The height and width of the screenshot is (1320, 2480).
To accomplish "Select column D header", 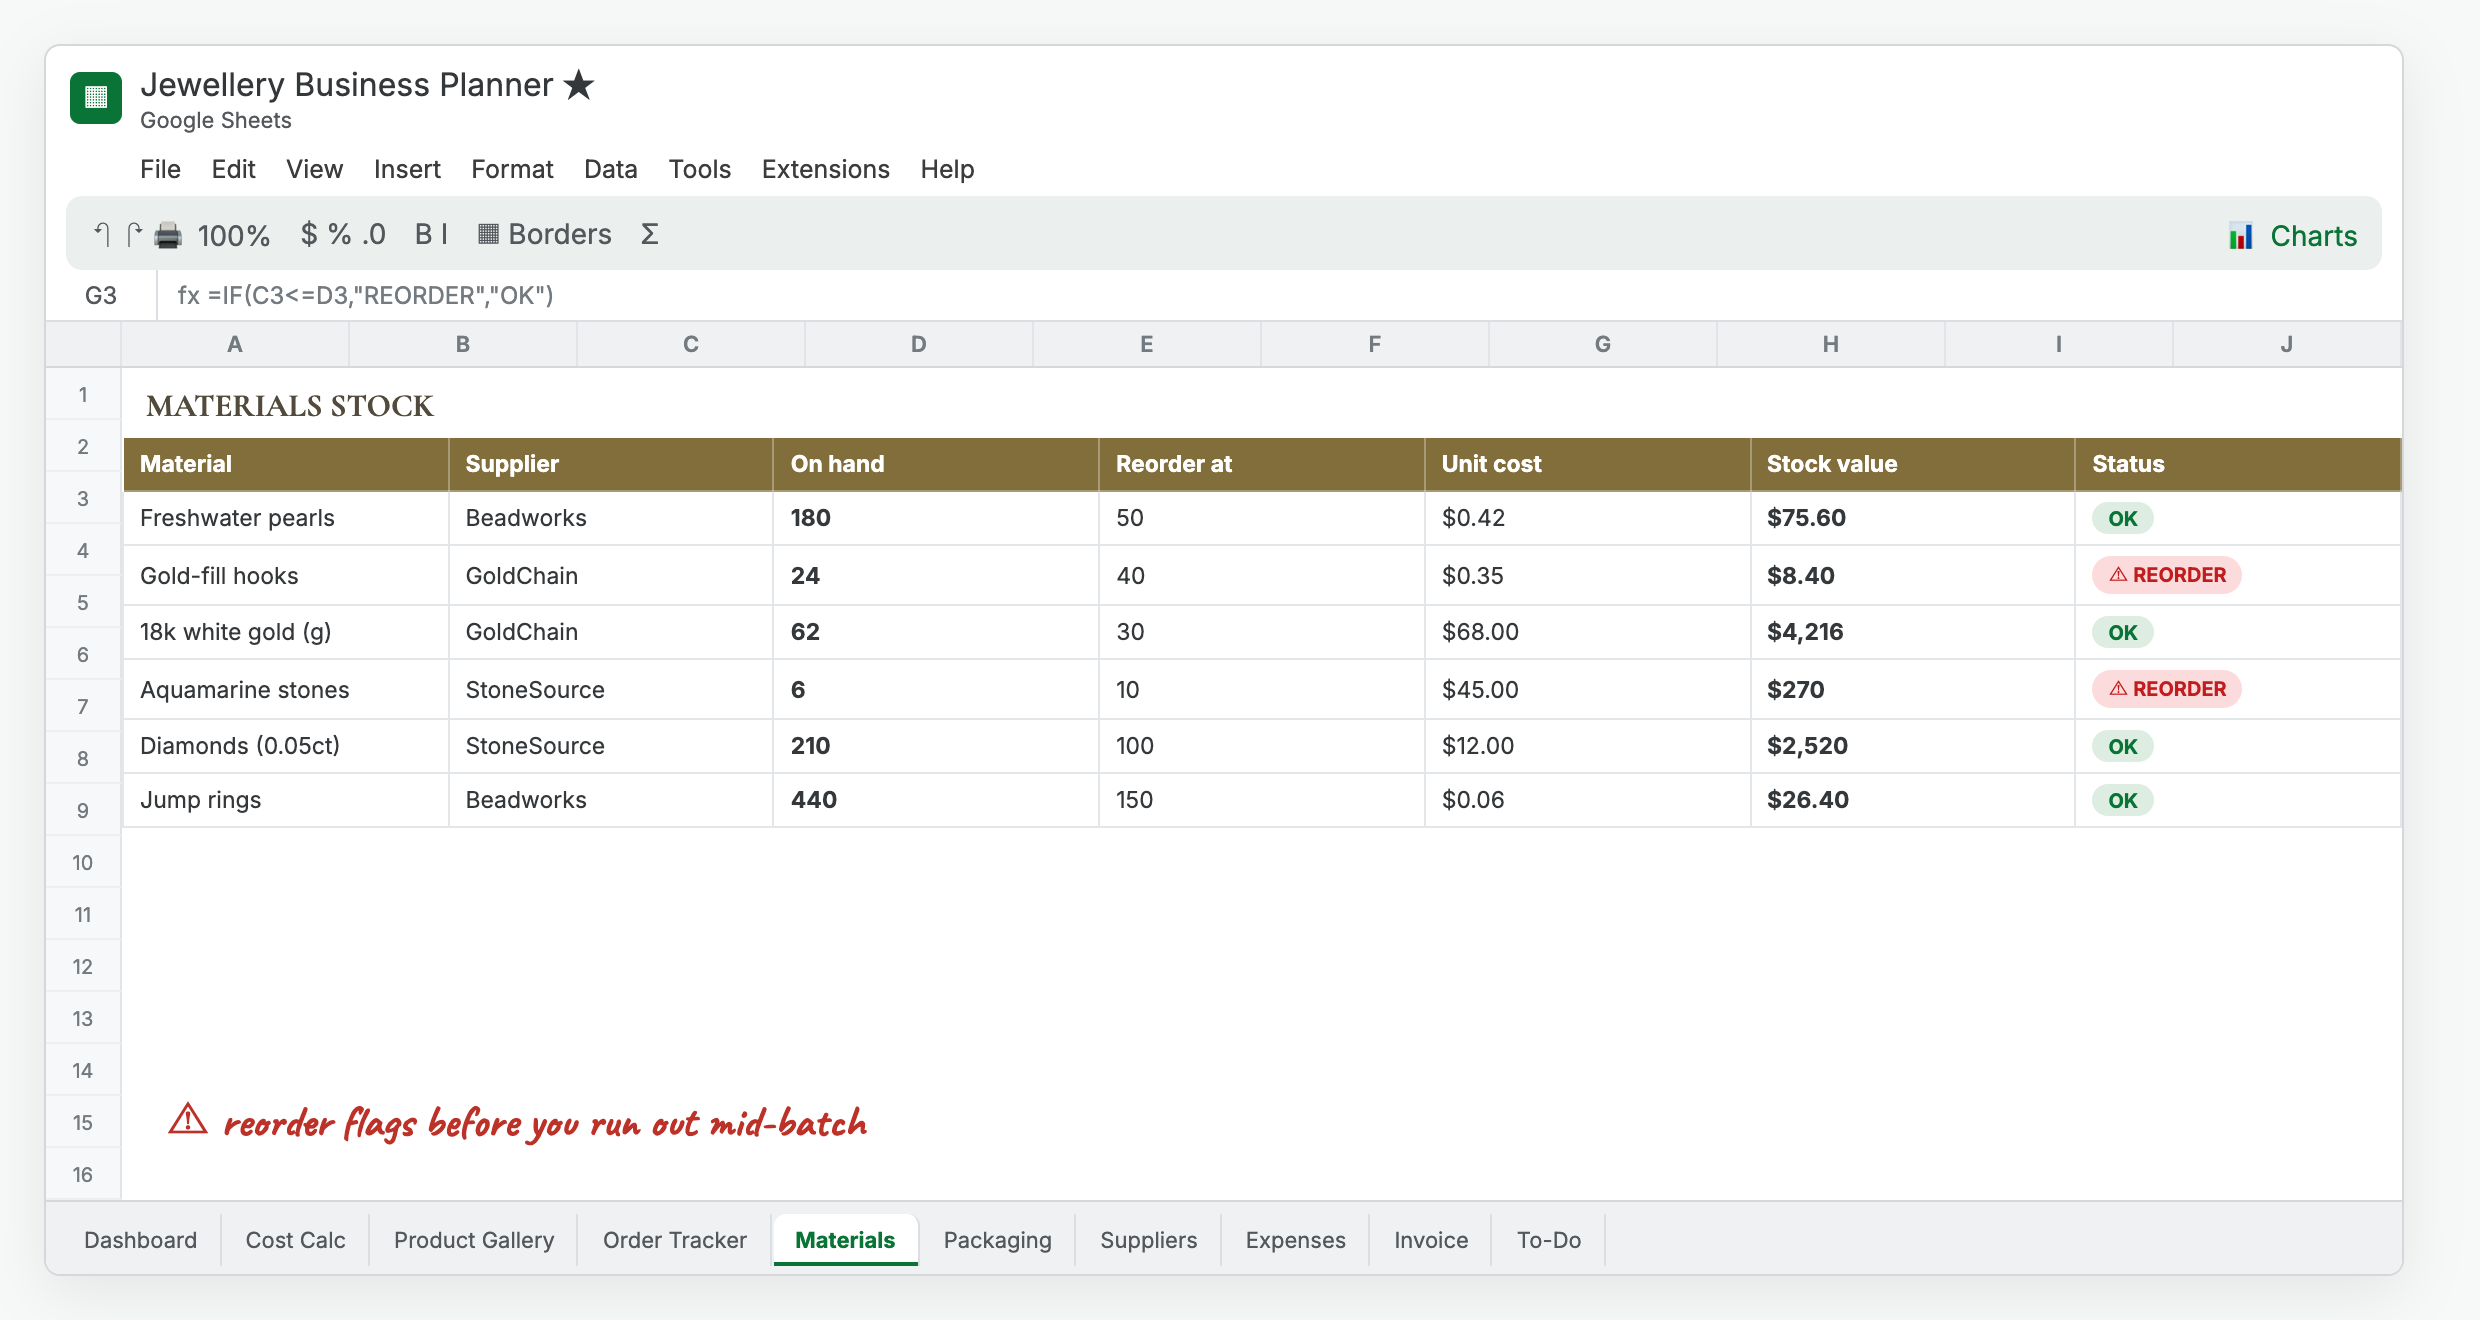I will coord(918,344).
